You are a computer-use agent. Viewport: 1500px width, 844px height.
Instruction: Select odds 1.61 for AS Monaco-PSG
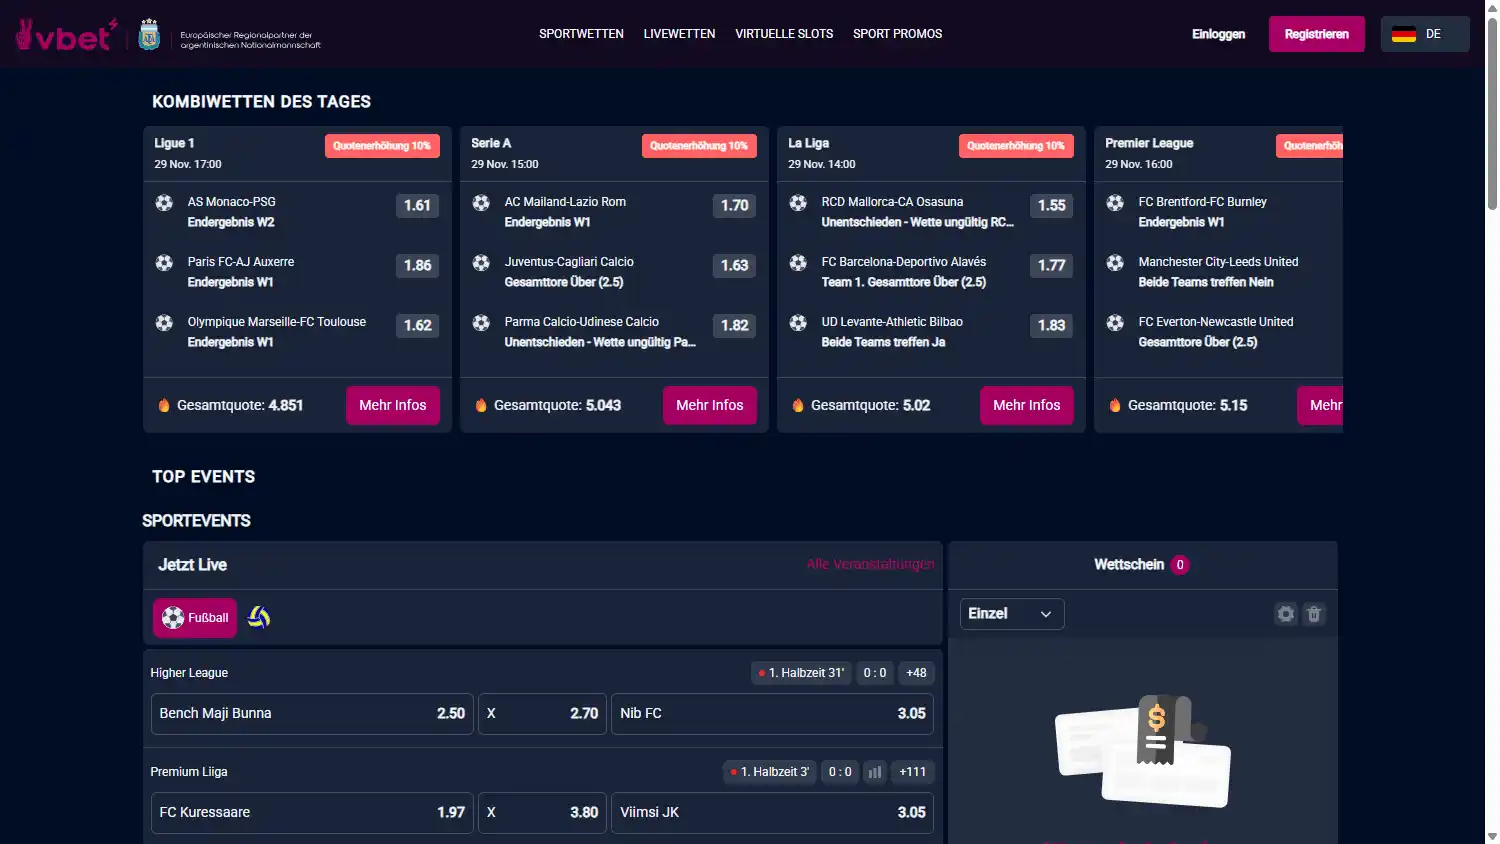pos(418,206)
